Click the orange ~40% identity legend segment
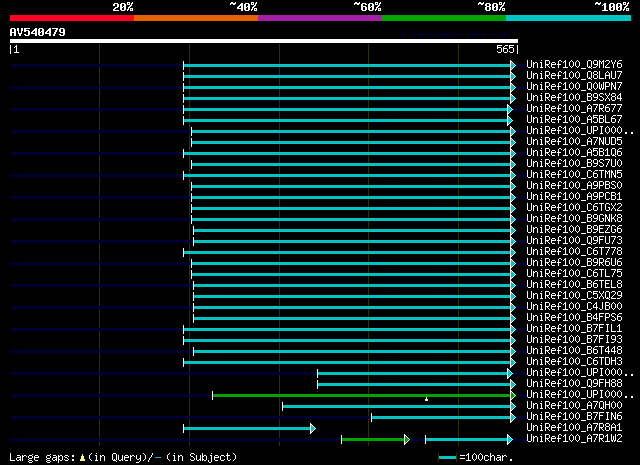Viewport: 640px width, 465px height. point(196,18)
